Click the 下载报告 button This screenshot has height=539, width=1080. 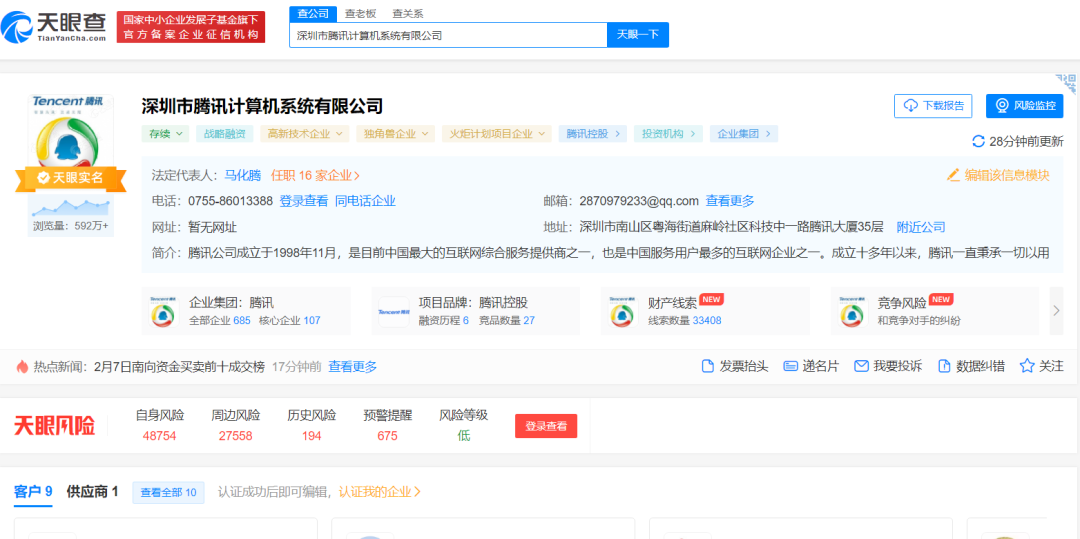pyautogui.click(x=933, y=106)
